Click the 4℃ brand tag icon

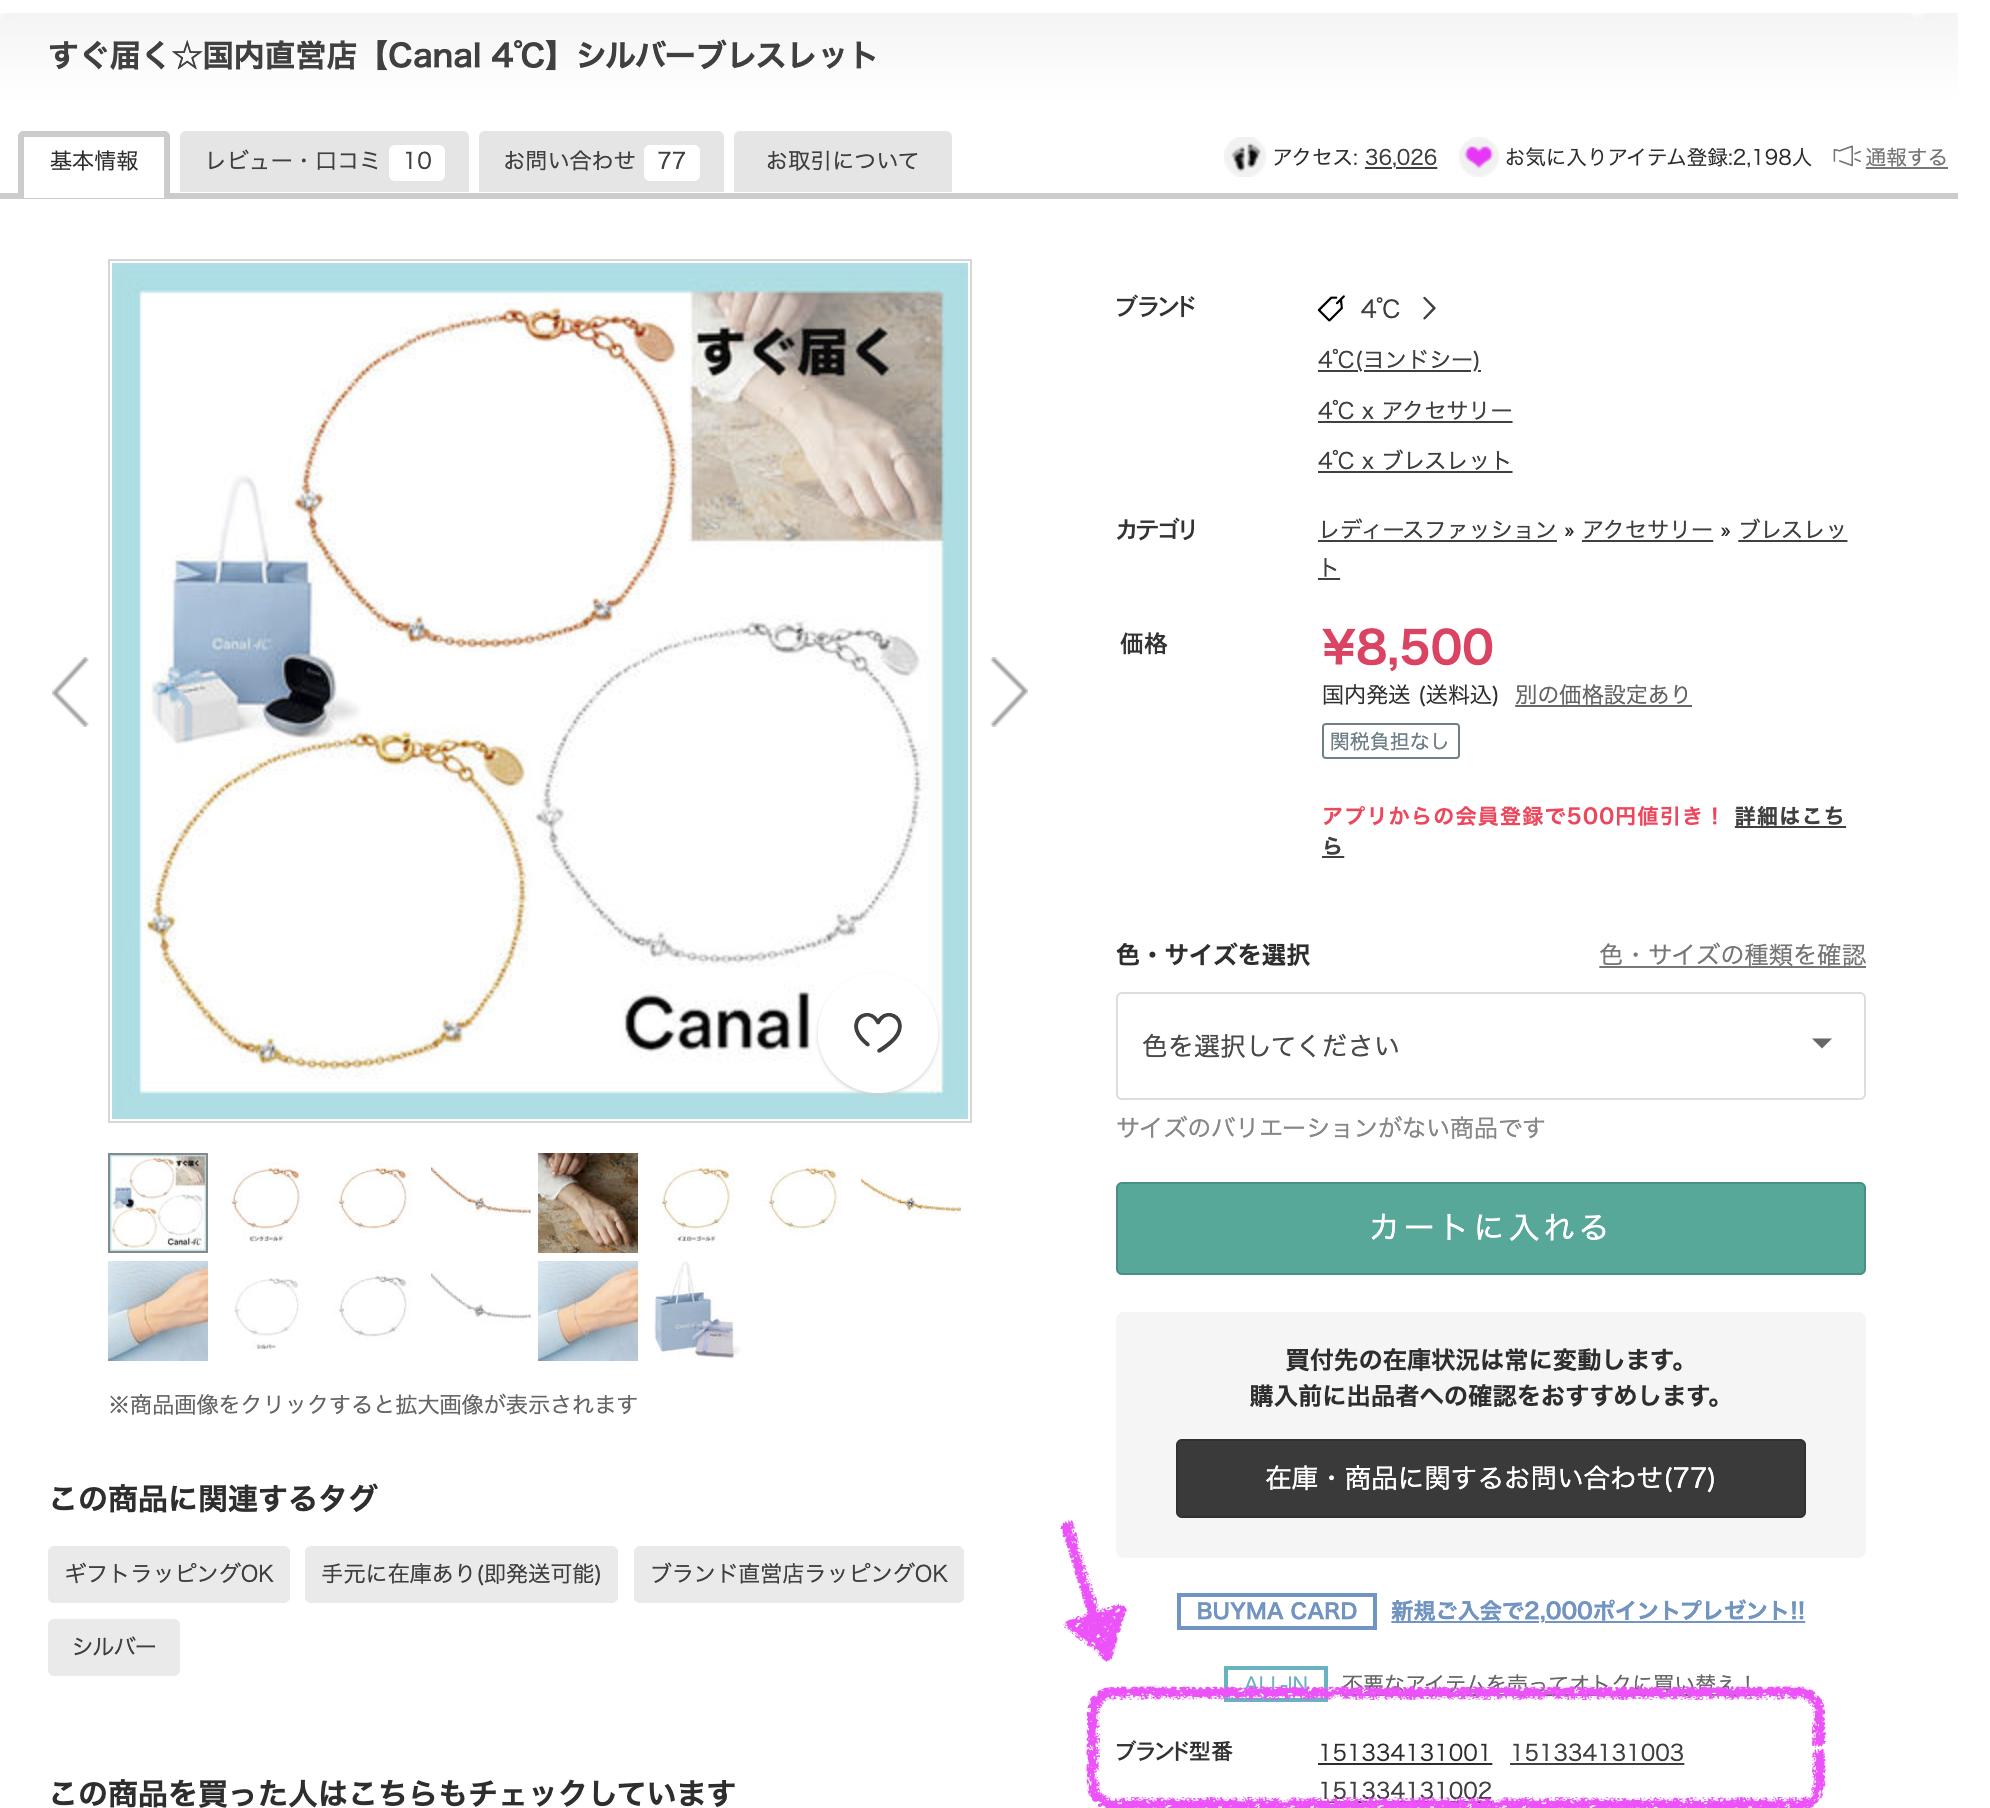[1331, 308]
